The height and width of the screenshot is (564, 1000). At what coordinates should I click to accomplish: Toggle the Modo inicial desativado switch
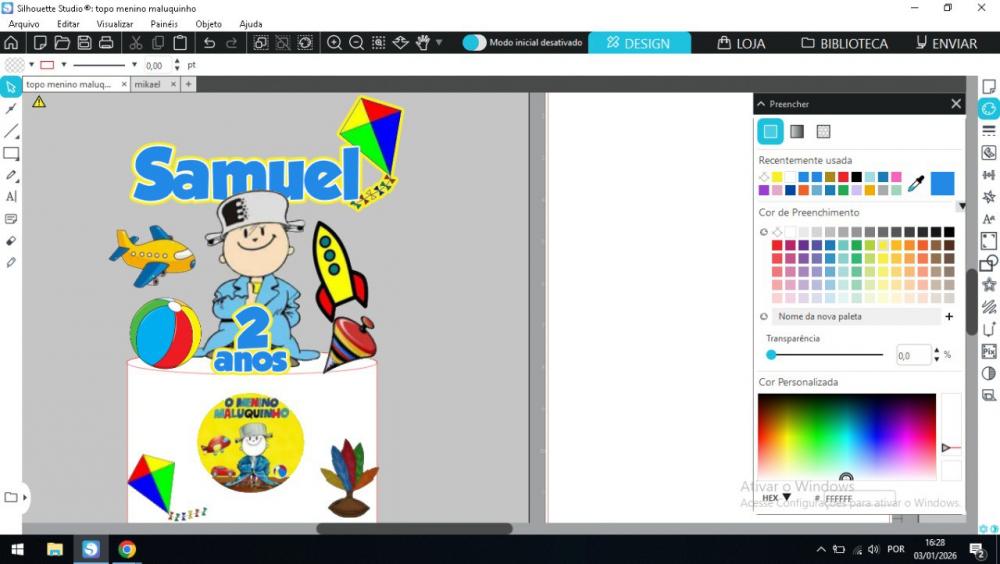click(x=474, y=43)
